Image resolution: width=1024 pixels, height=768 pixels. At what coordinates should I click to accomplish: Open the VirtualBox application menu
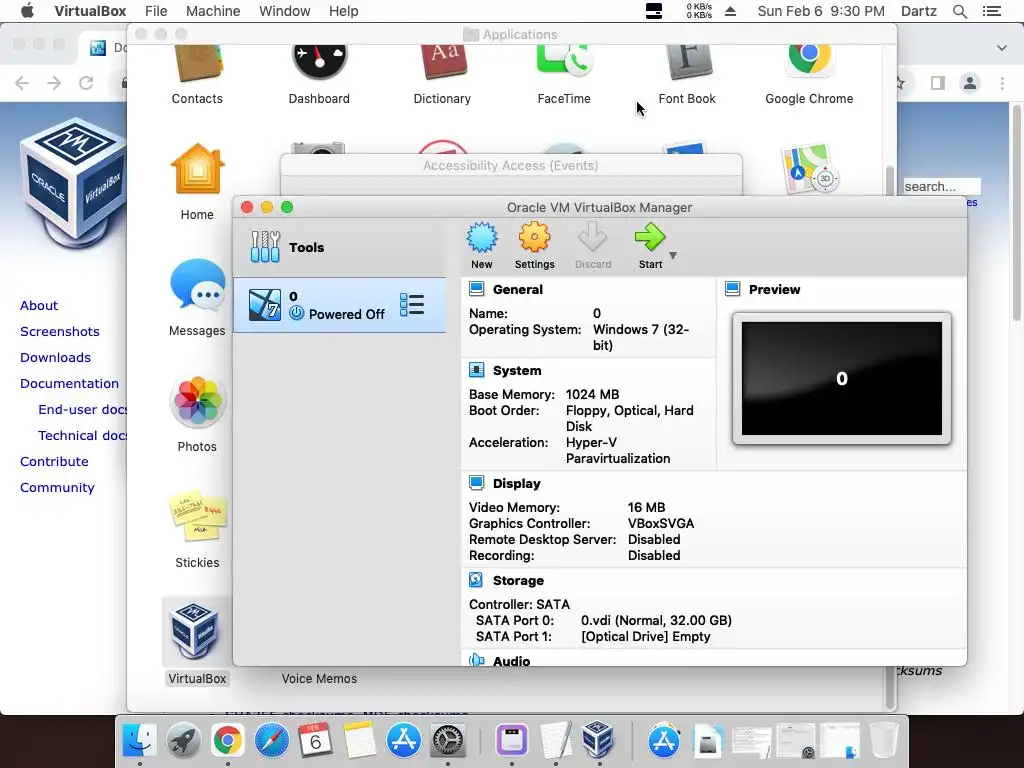90,11
